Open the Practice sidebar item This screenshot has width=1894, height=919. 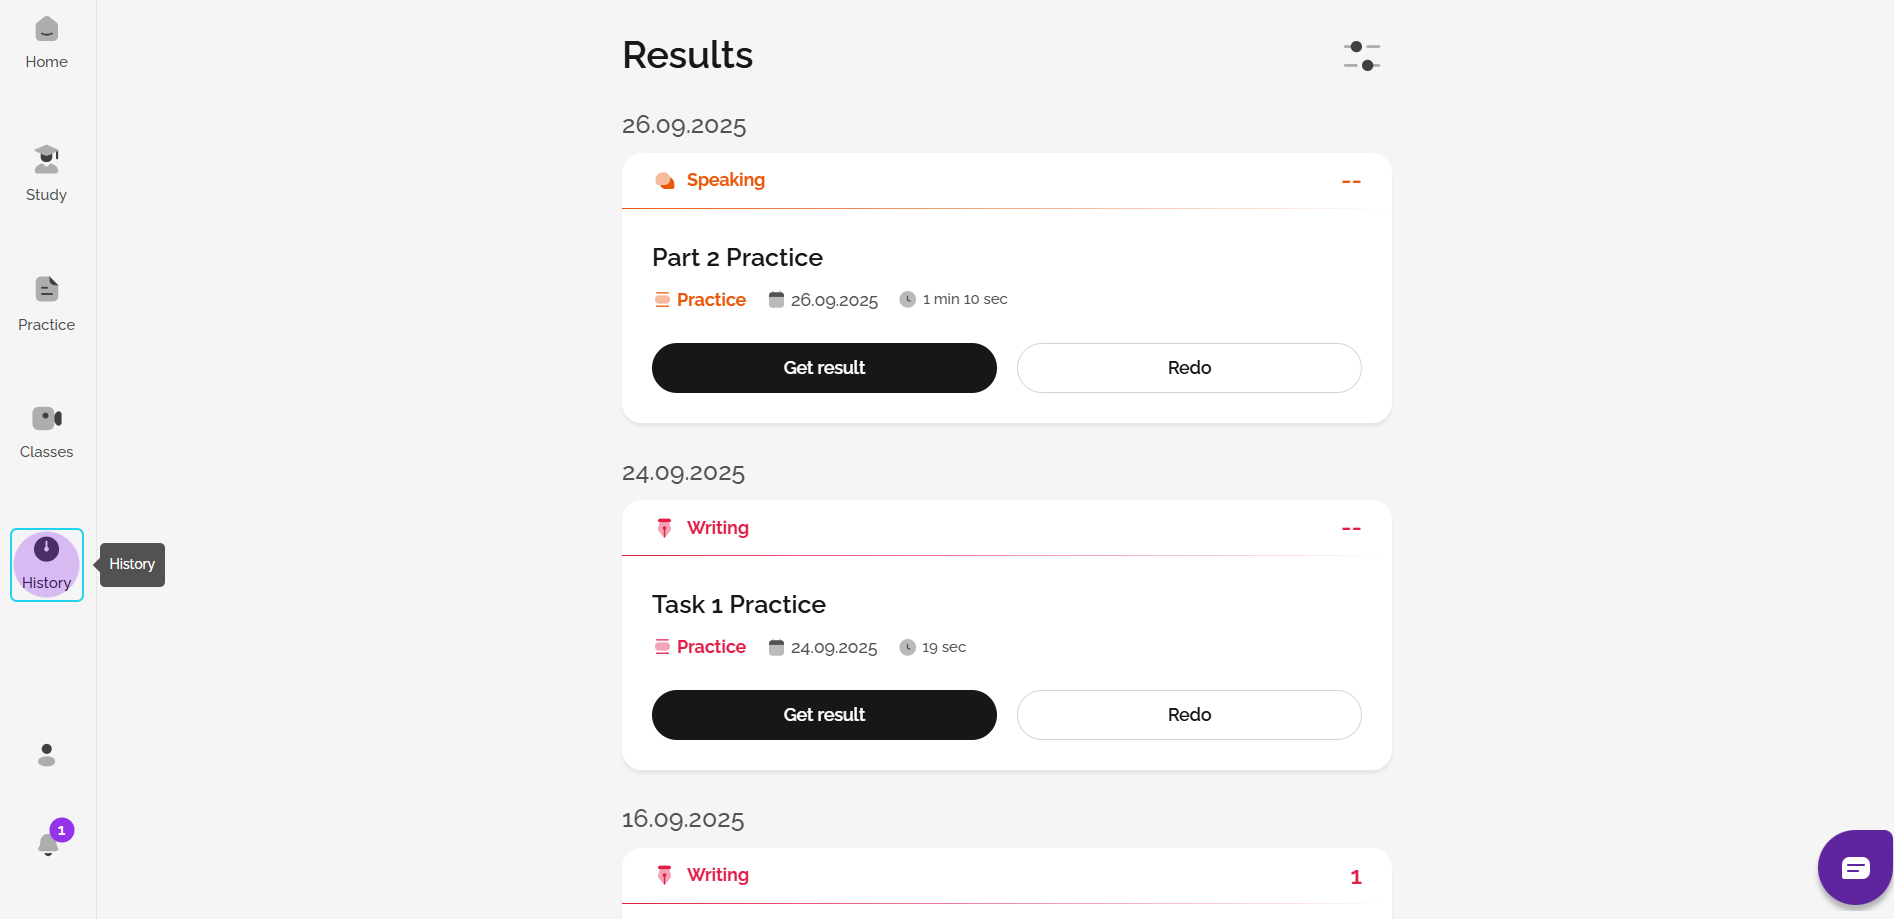click(46, 303)
